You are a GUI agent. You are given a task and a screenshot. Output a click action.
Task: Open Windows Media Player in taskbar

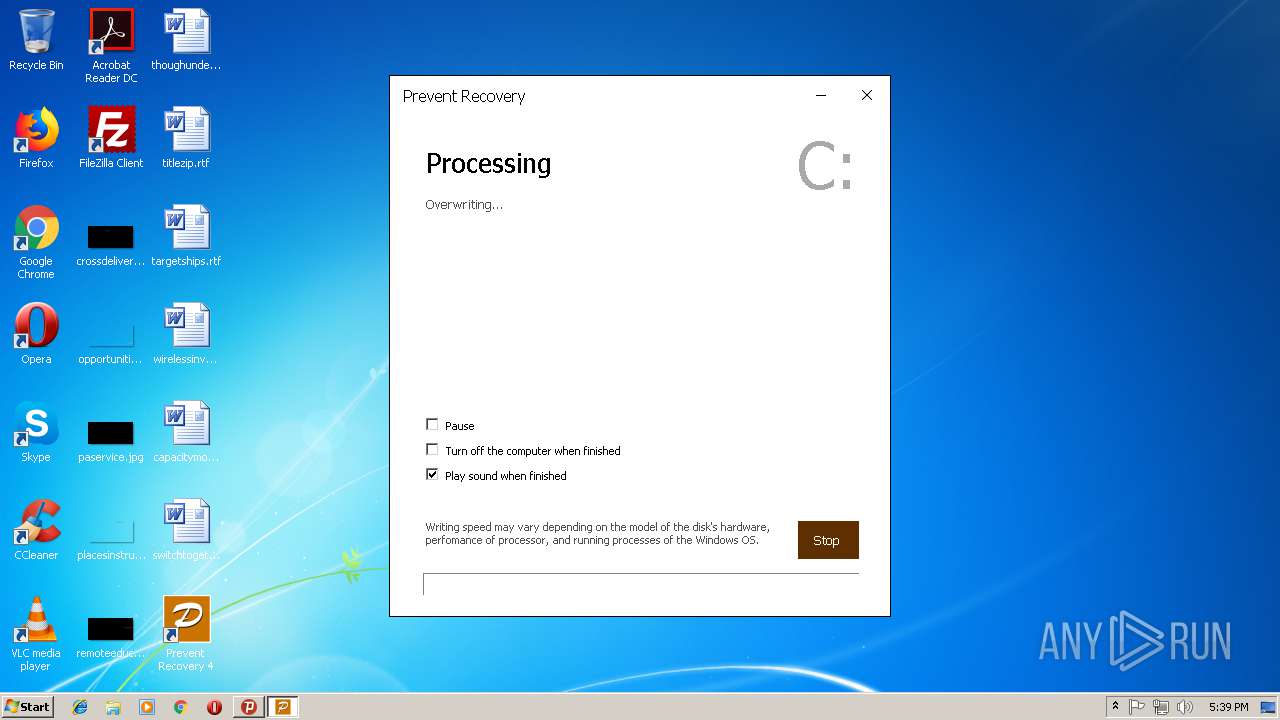(147, 707)
